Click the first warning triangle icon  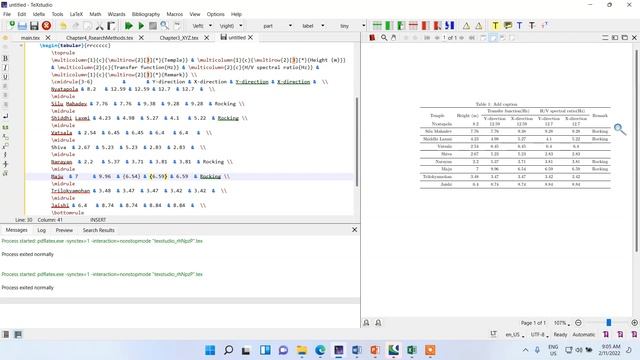pos(466,26)
